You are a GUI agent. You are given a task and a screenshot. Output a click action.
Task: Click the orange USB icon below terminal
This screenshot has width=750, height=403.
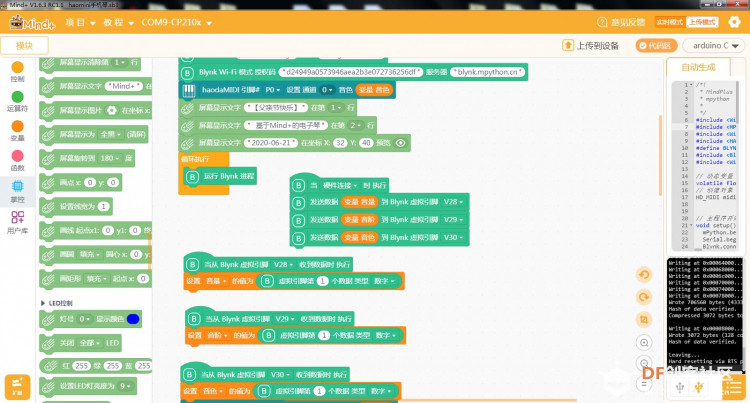pos(699,387)
